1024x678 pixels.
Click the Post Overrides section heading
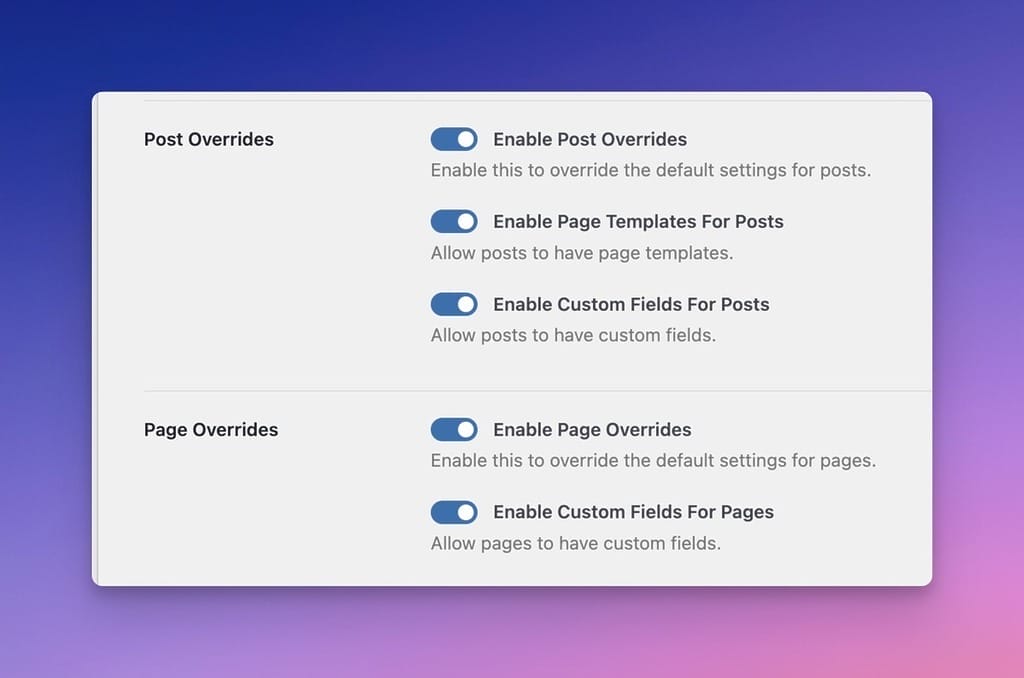pyautogui.click(x=208, y=139)
